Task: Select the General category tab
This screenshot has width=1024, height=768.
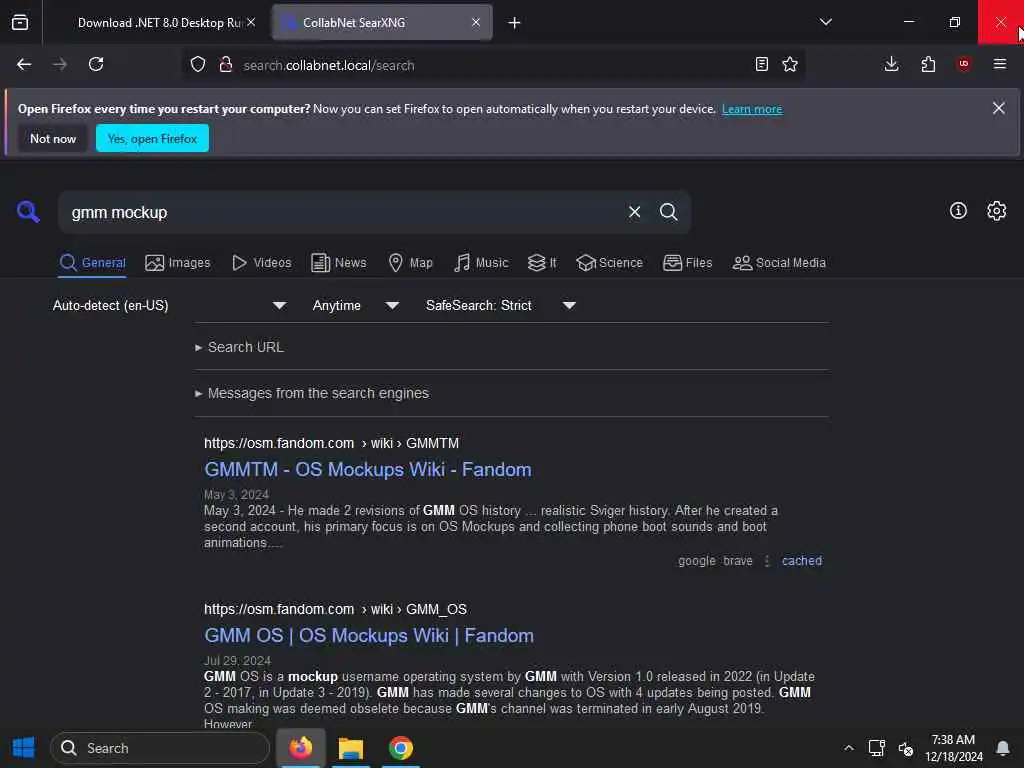Action: pyautogui.click(x=92, y=263)
